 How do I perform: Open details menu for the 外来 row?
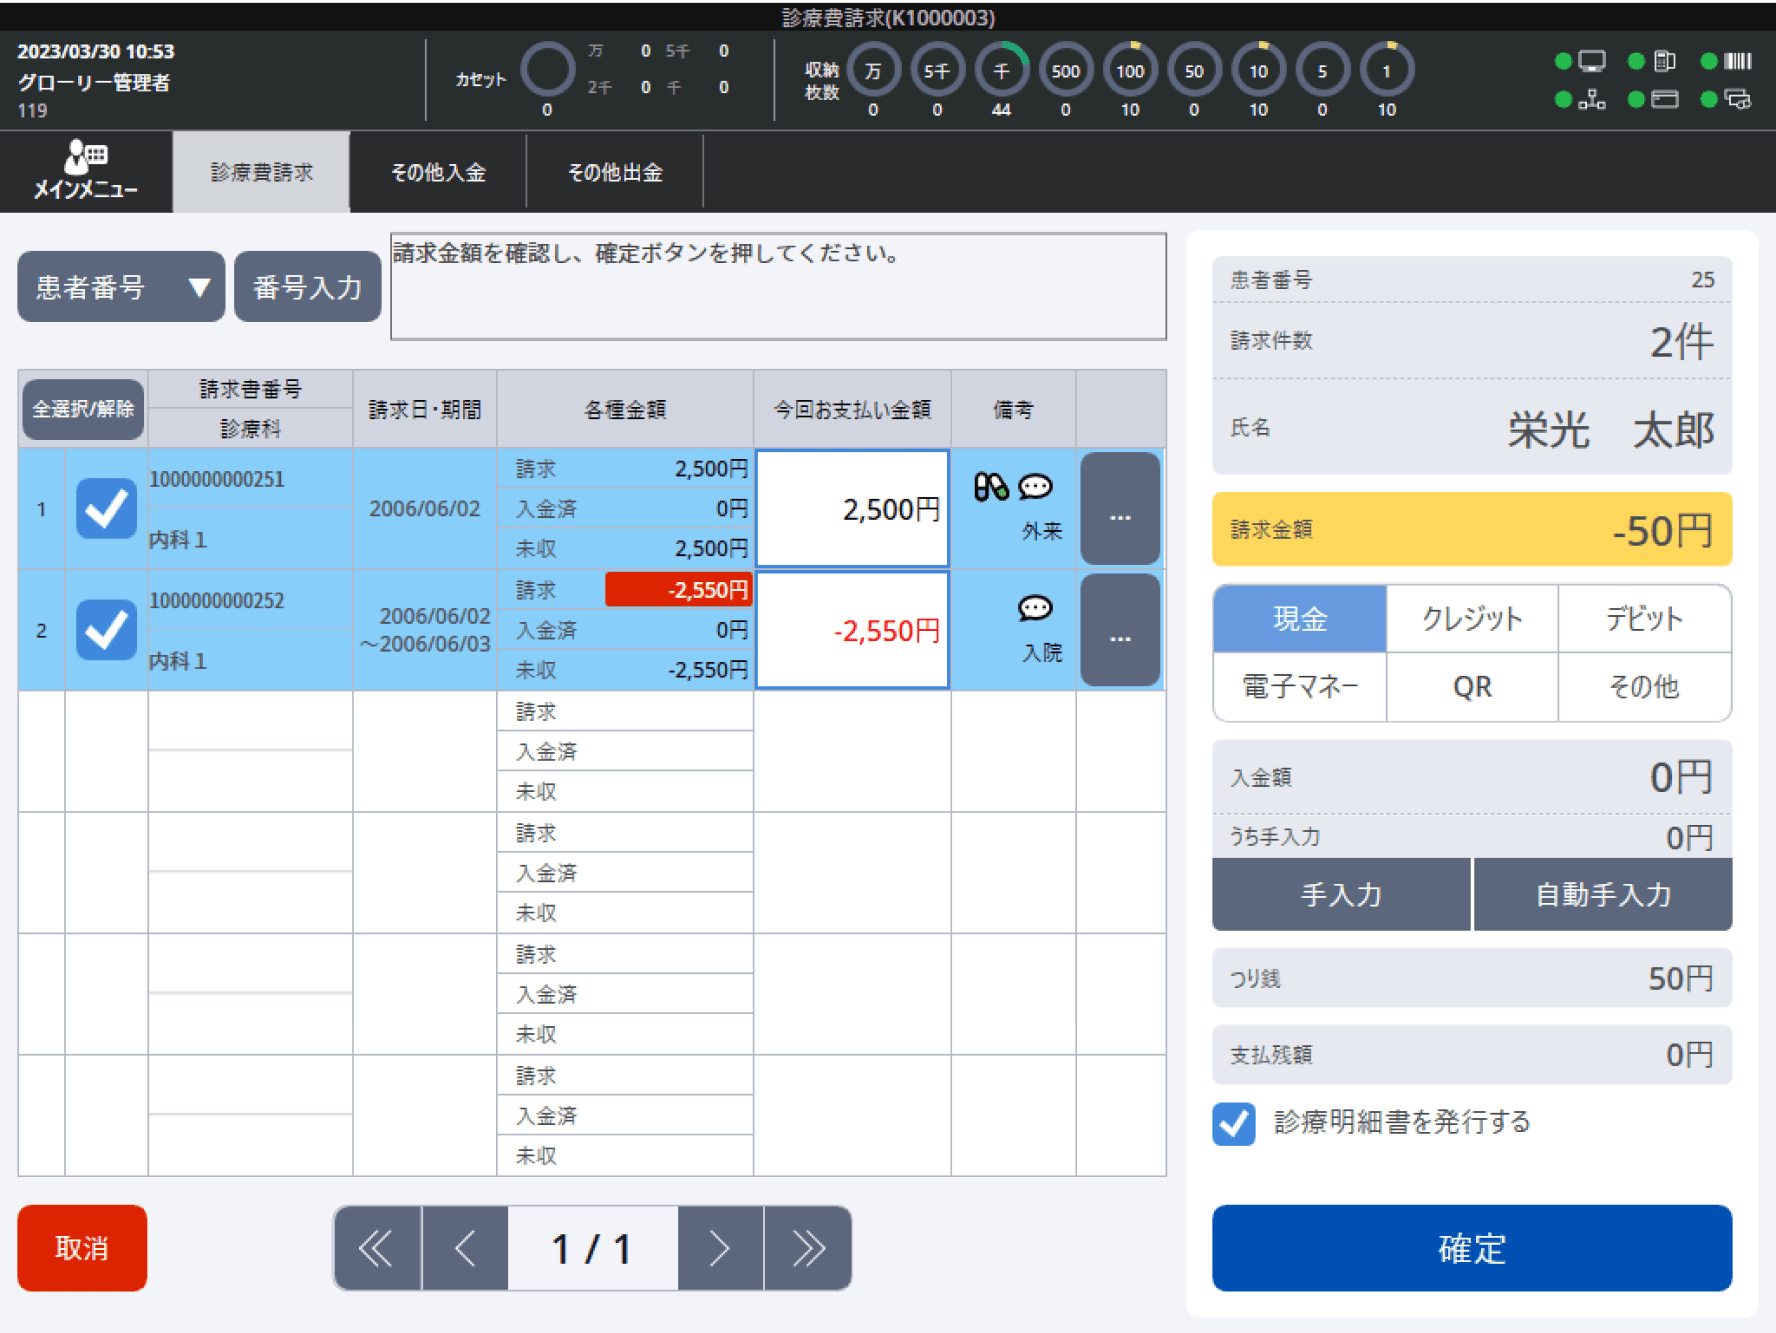point(1120,508)
